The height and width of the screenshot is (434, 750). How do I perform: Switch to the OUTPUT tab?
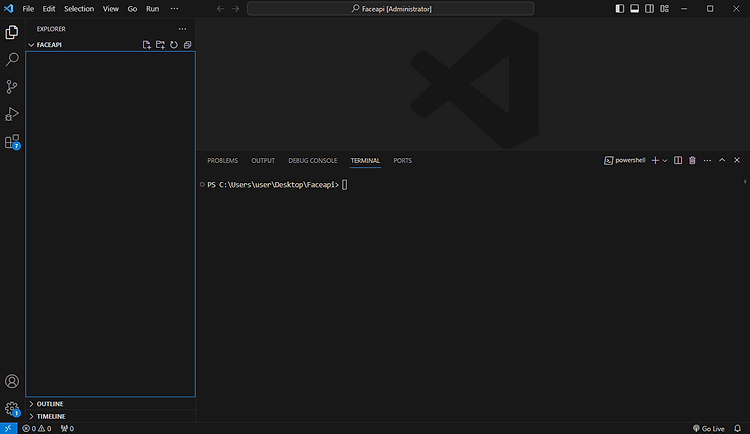click(263, 160)
